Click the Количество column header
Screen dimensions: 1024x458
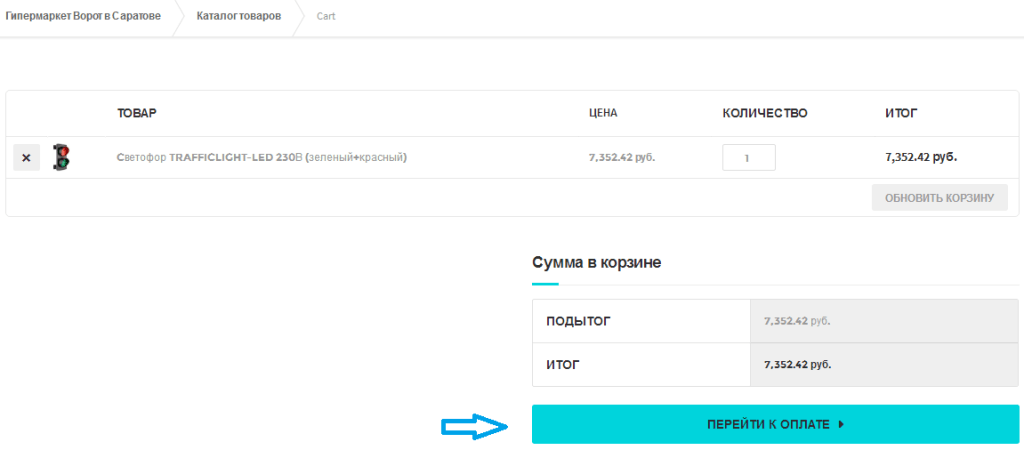tap(765, 113)
